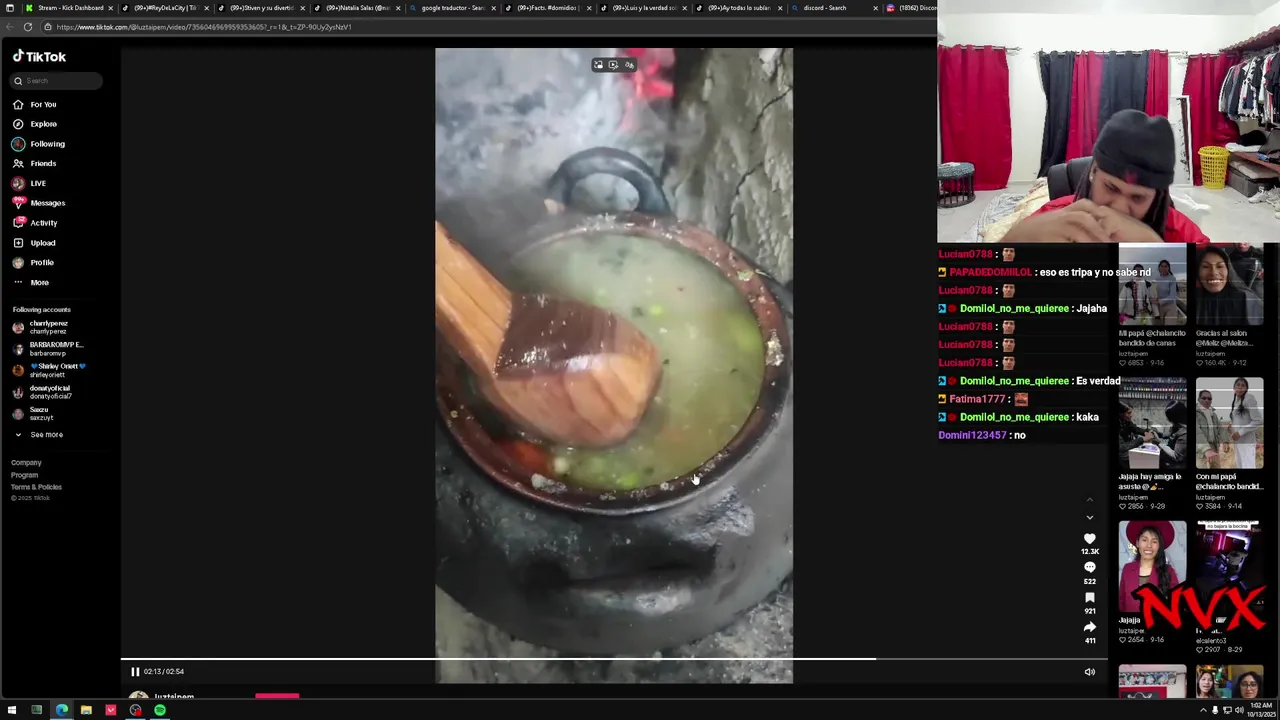This screenshot has height=720, width=1280.
Task: Switch to the Natalia Salas tab
Action: coord(356,8)
